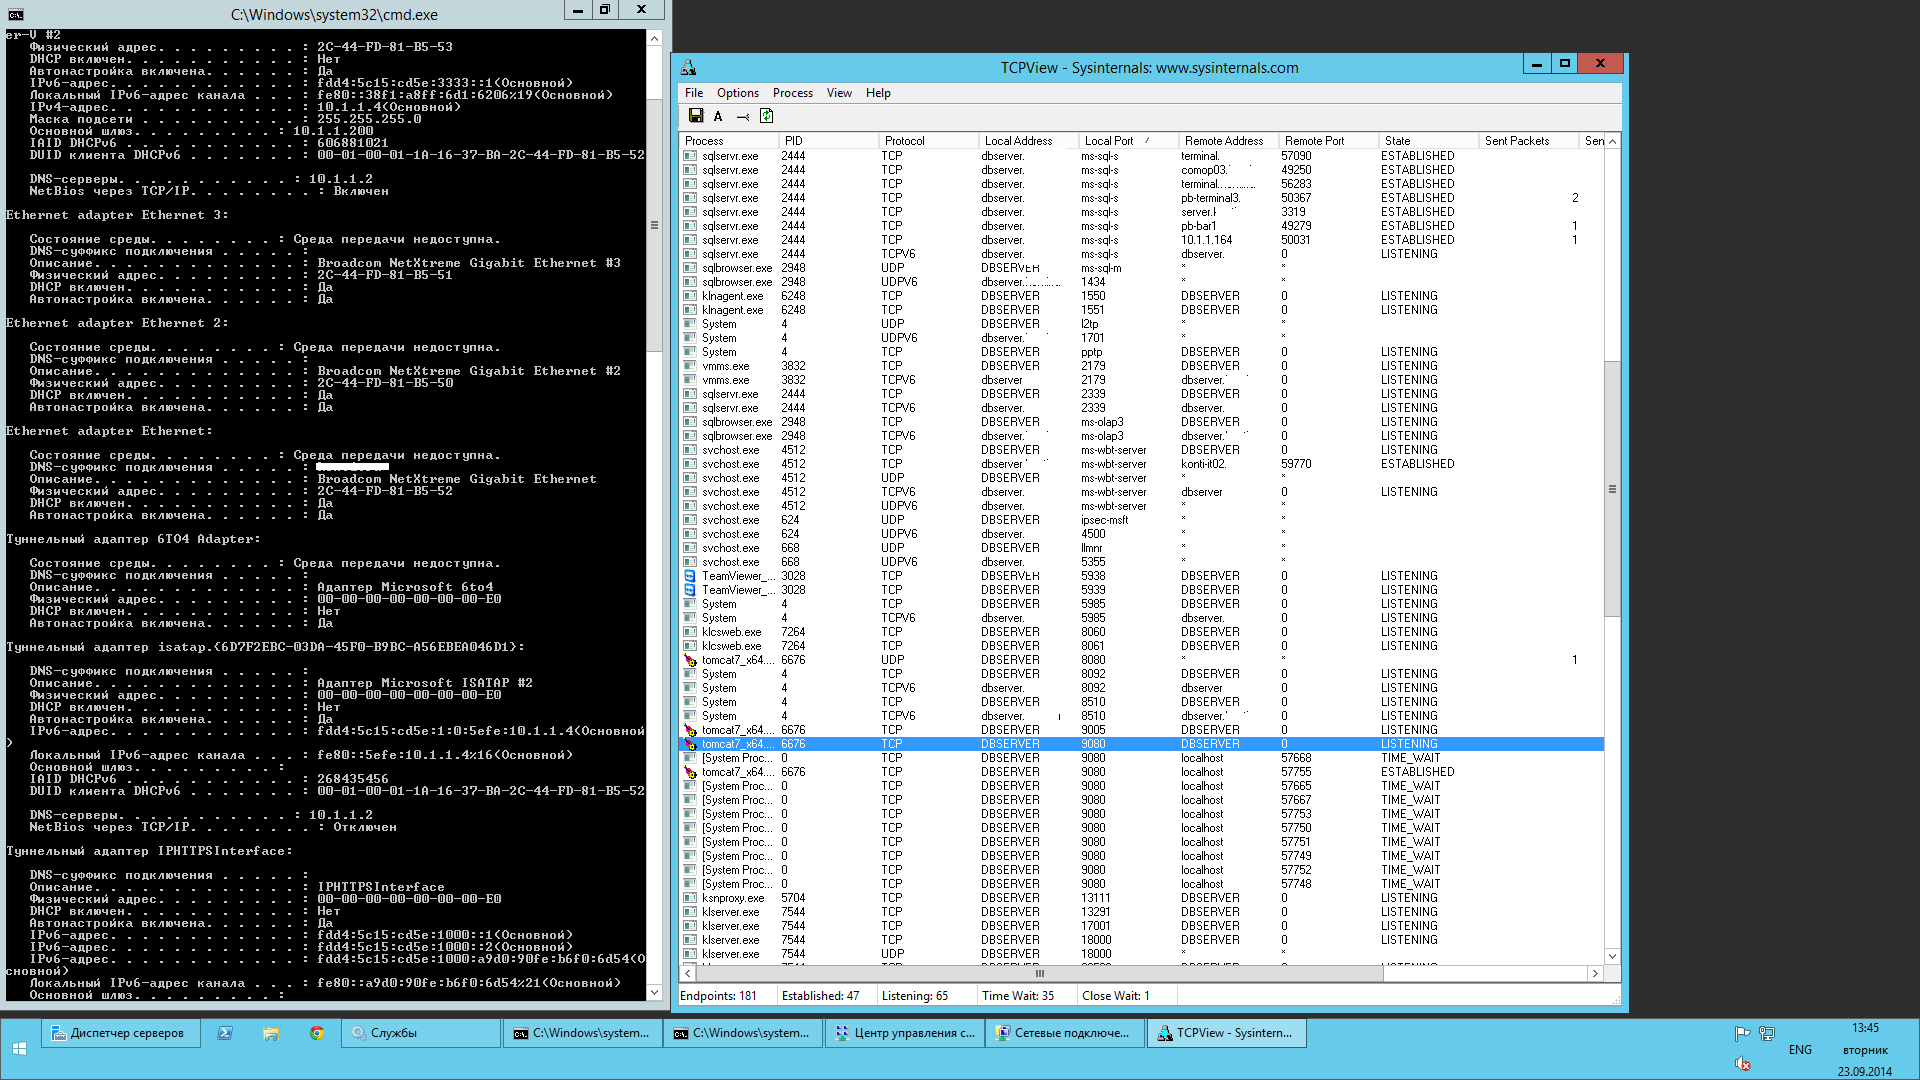The height and width of the screenshot is (1080, 1920).
Task: Click the tomcat7 icon on the UDP 8080 row
Action: click(x=690, y=660)
